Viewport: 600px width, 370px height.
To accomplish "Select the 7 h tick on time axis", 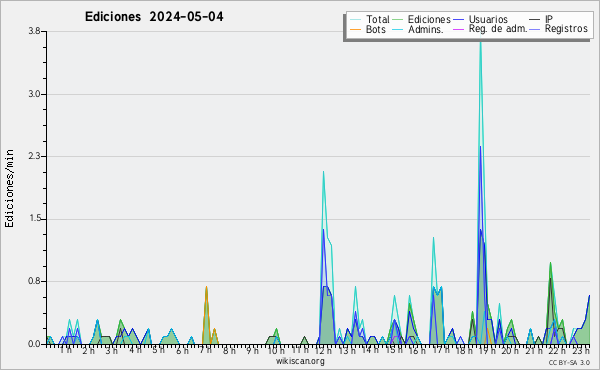I will point(206,350).
